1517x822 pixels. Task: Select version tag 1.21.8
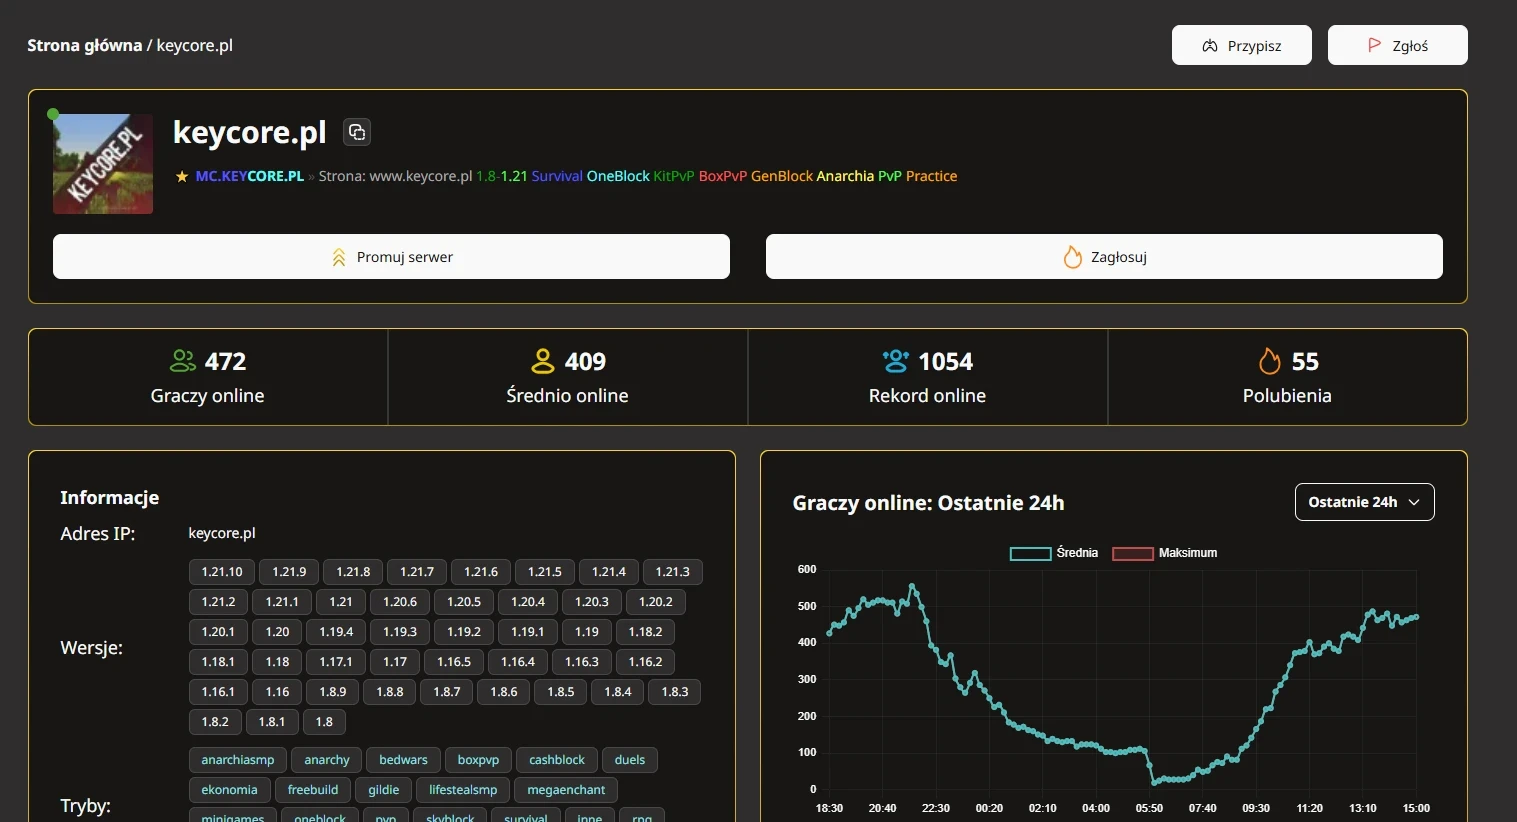(353, 572)
